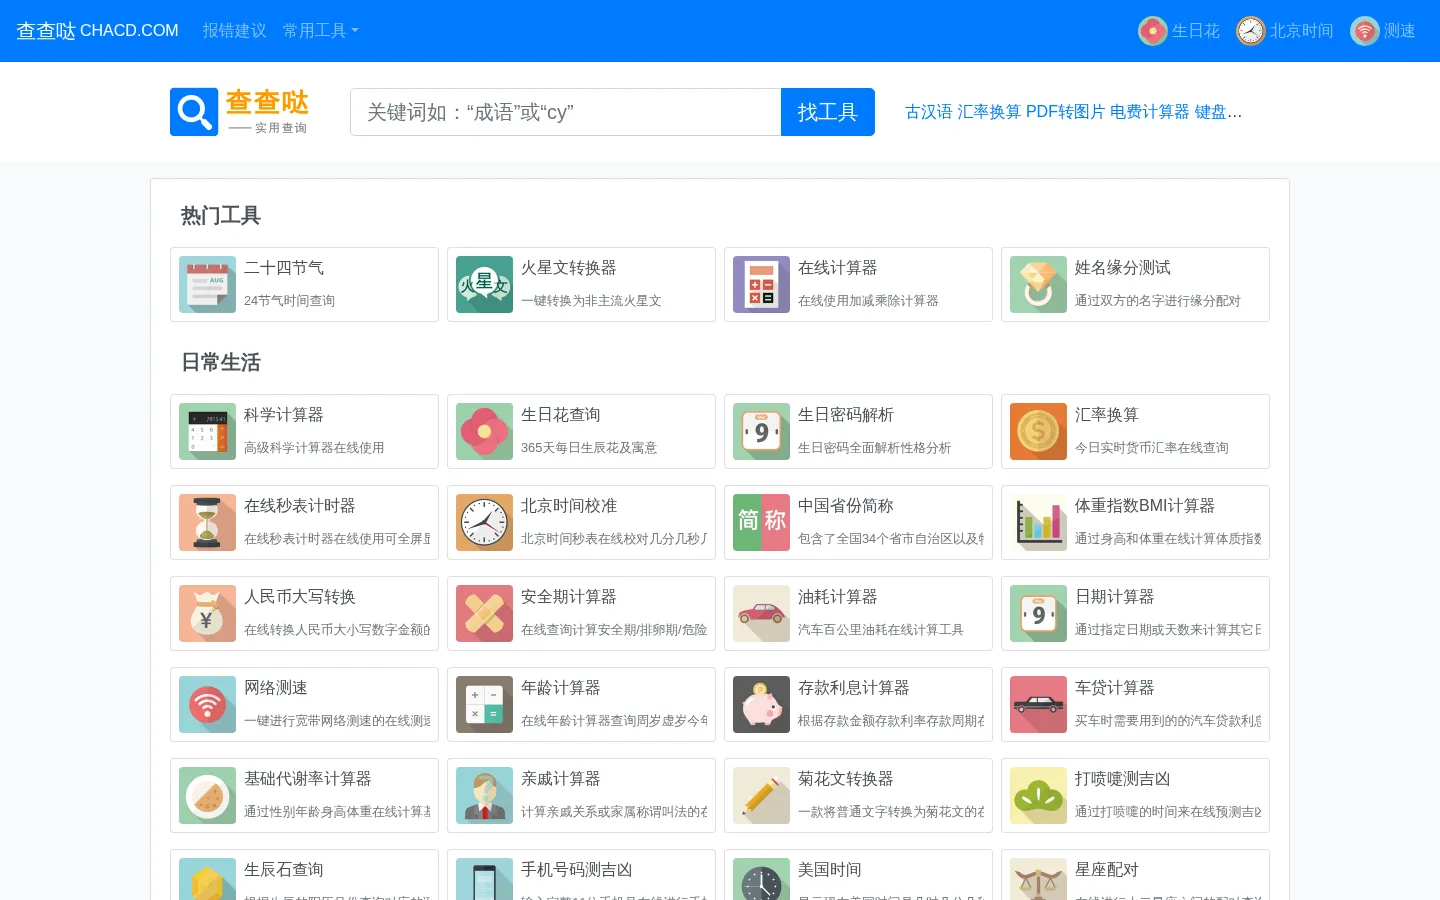Open the 中国省份简称 icon
Image resolution: width=1440 pixels, height=900 pixels.
point(762,523)
